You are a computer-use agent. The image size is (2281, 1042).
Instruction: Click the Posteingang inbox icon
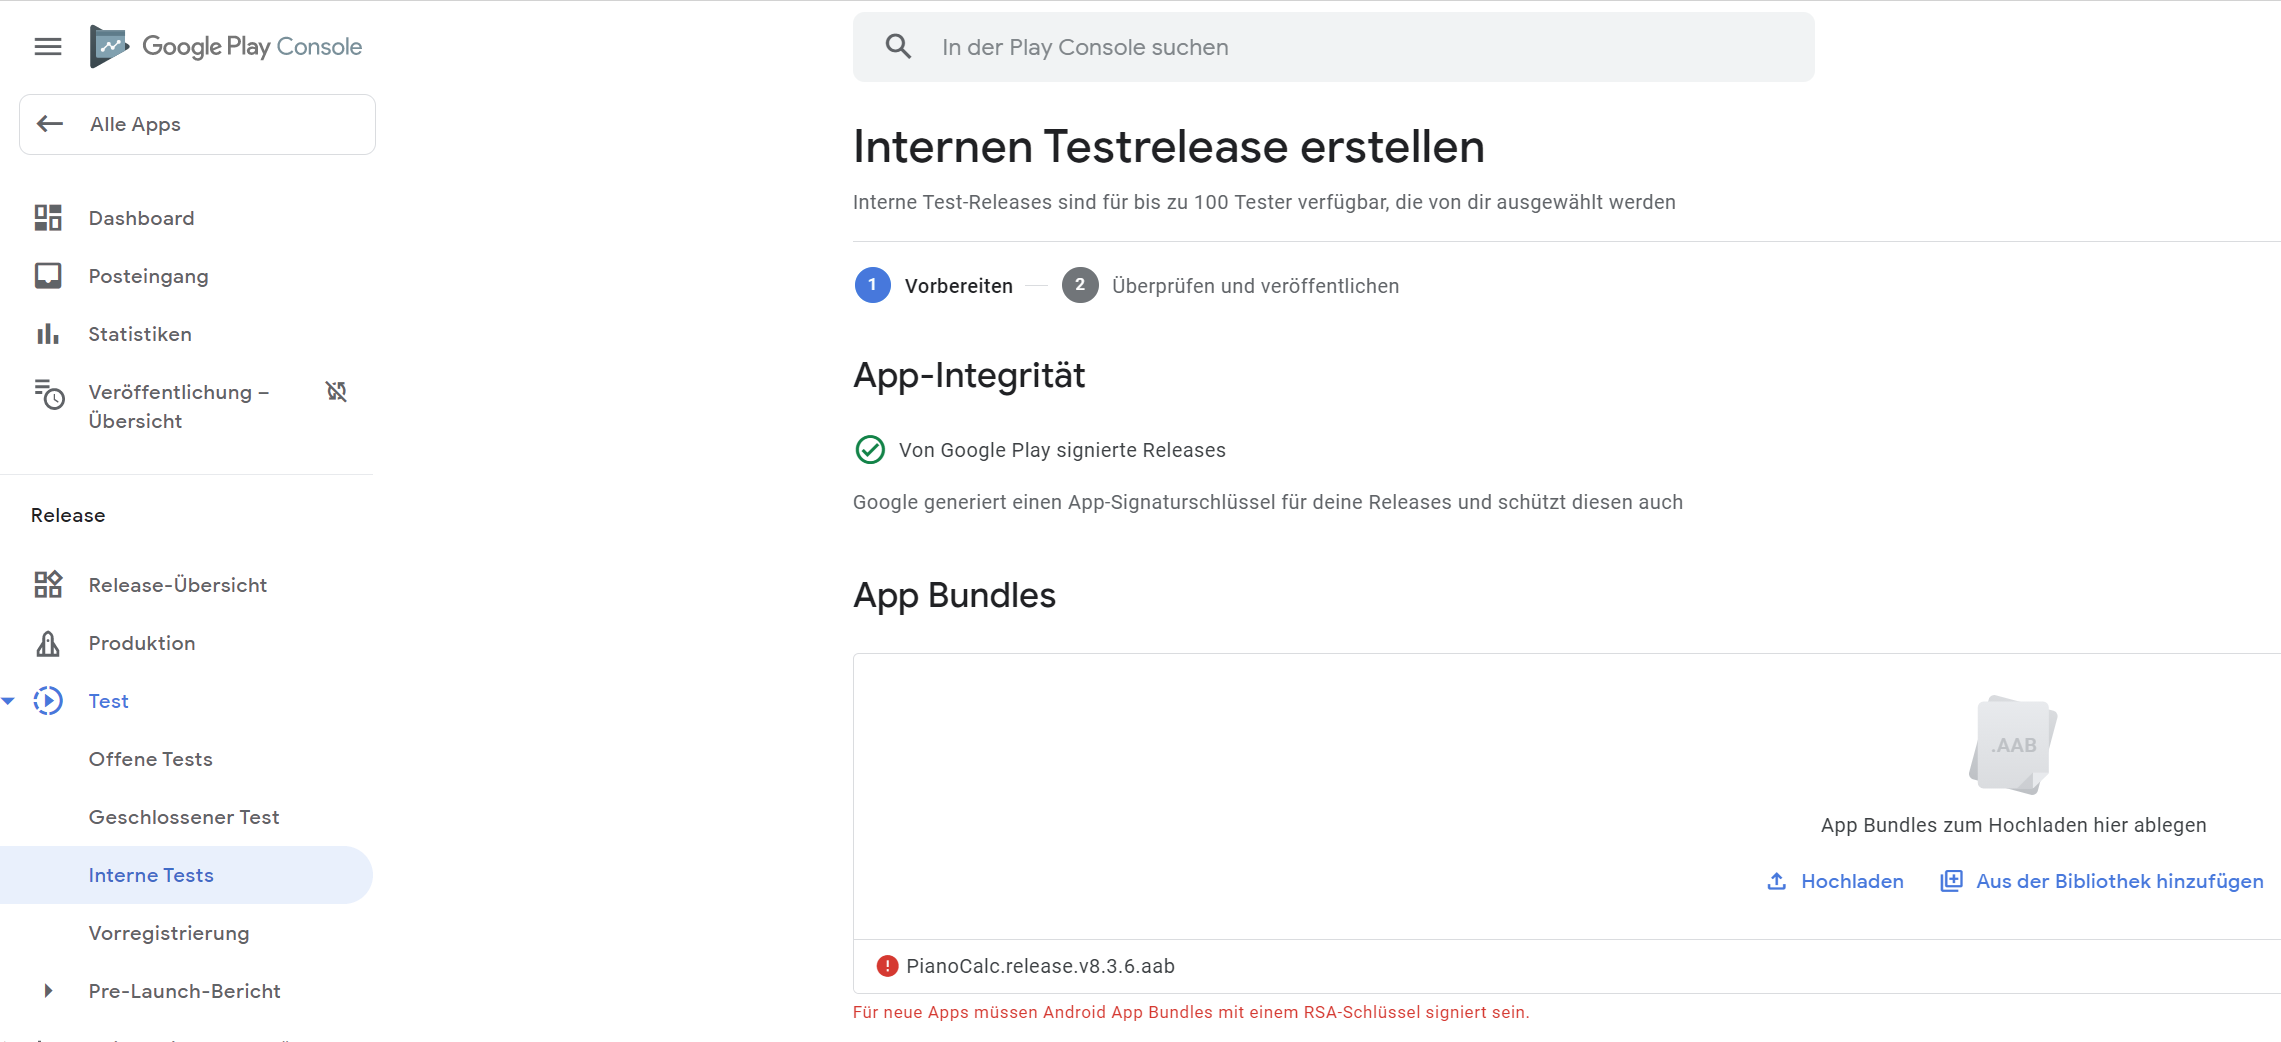click(x=48, y=276)
